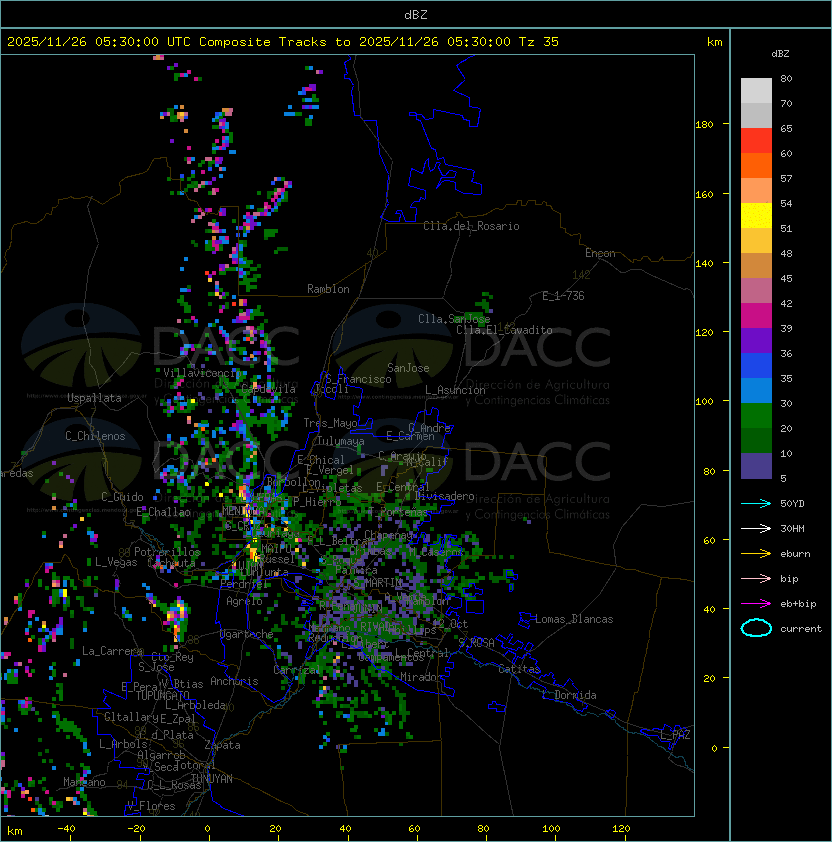Click the 'L_Dormida' map label
Screen dimensions: 832x842
point(569,695)
